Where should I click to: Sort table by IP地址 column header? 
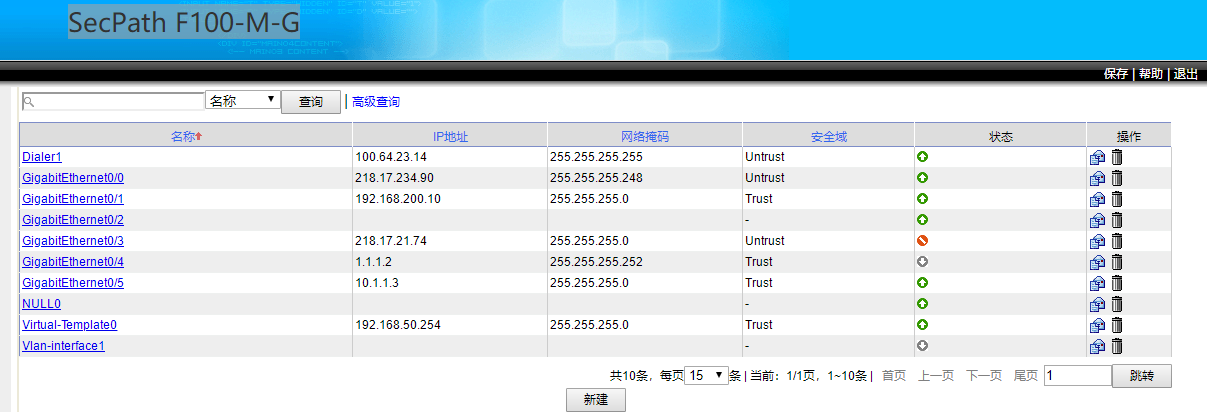coord(450,136)
